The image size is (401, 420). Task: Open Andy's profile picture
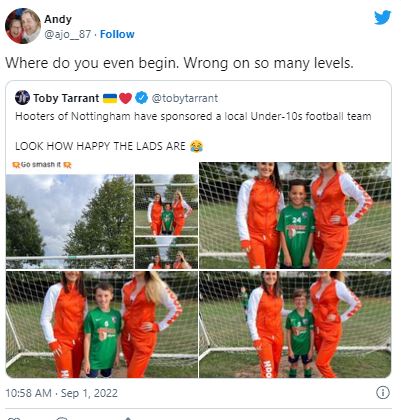(x=23, y=26)
